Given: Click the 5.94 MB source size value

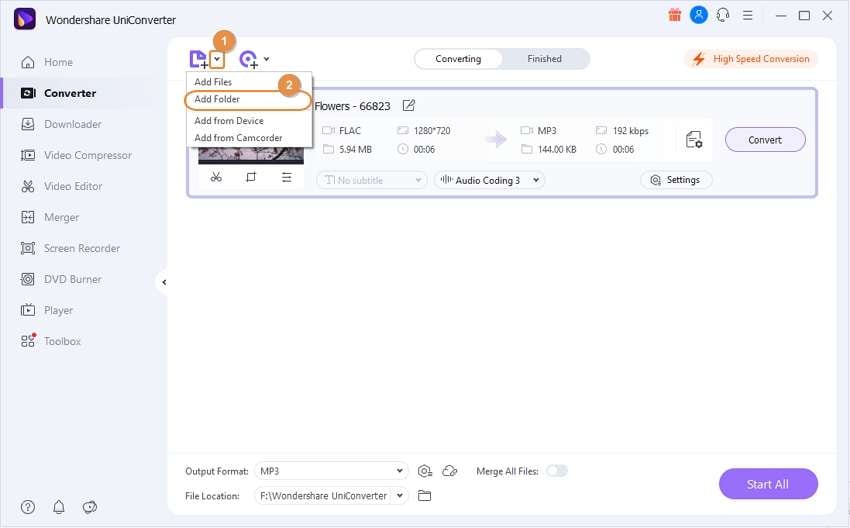Looking at the screenshot, I should pyautogui.click(x=356, y=149).
